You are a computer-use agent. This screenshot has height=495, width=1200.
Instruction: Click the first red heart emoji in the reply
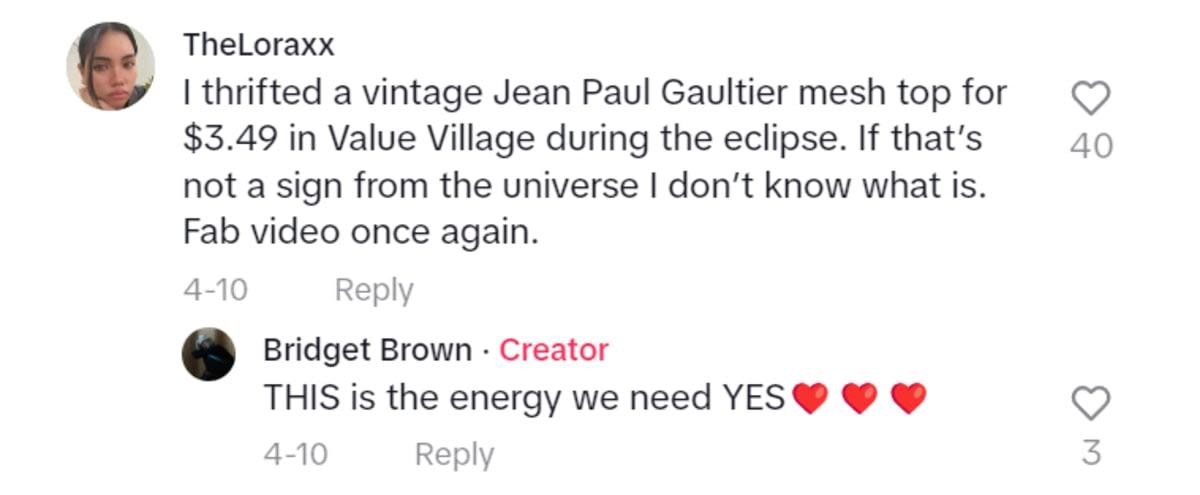click(810, 399)
